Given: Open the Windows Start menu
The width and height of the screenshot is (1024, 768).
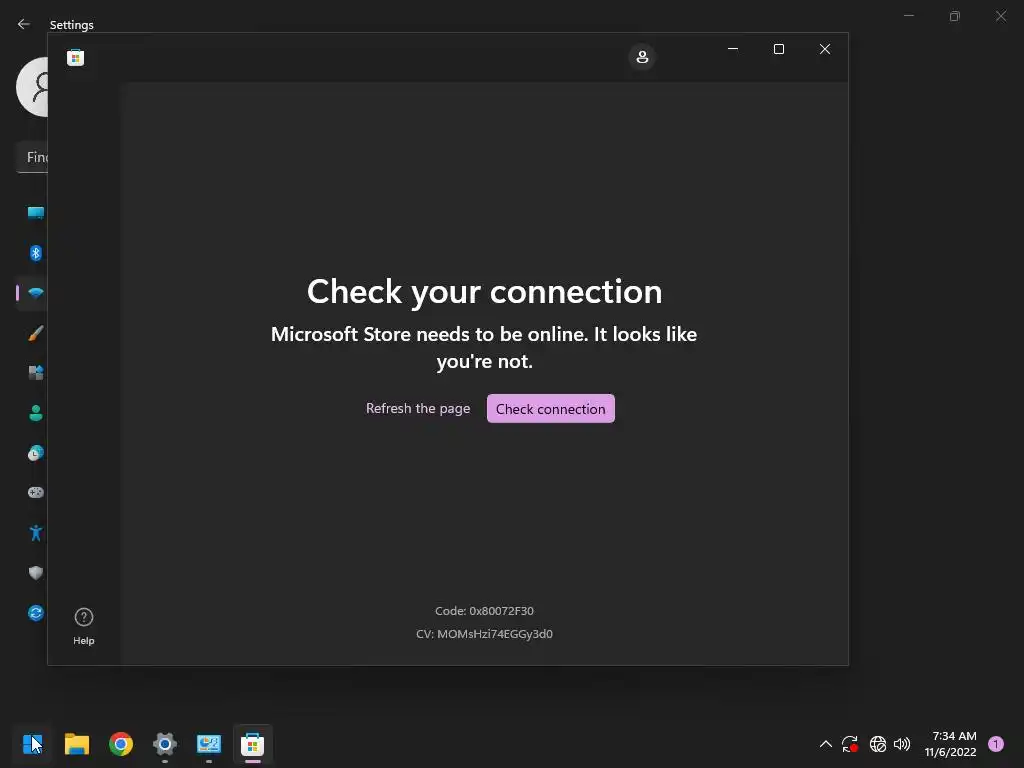Looking at the screenshot, I should point(32,744).
